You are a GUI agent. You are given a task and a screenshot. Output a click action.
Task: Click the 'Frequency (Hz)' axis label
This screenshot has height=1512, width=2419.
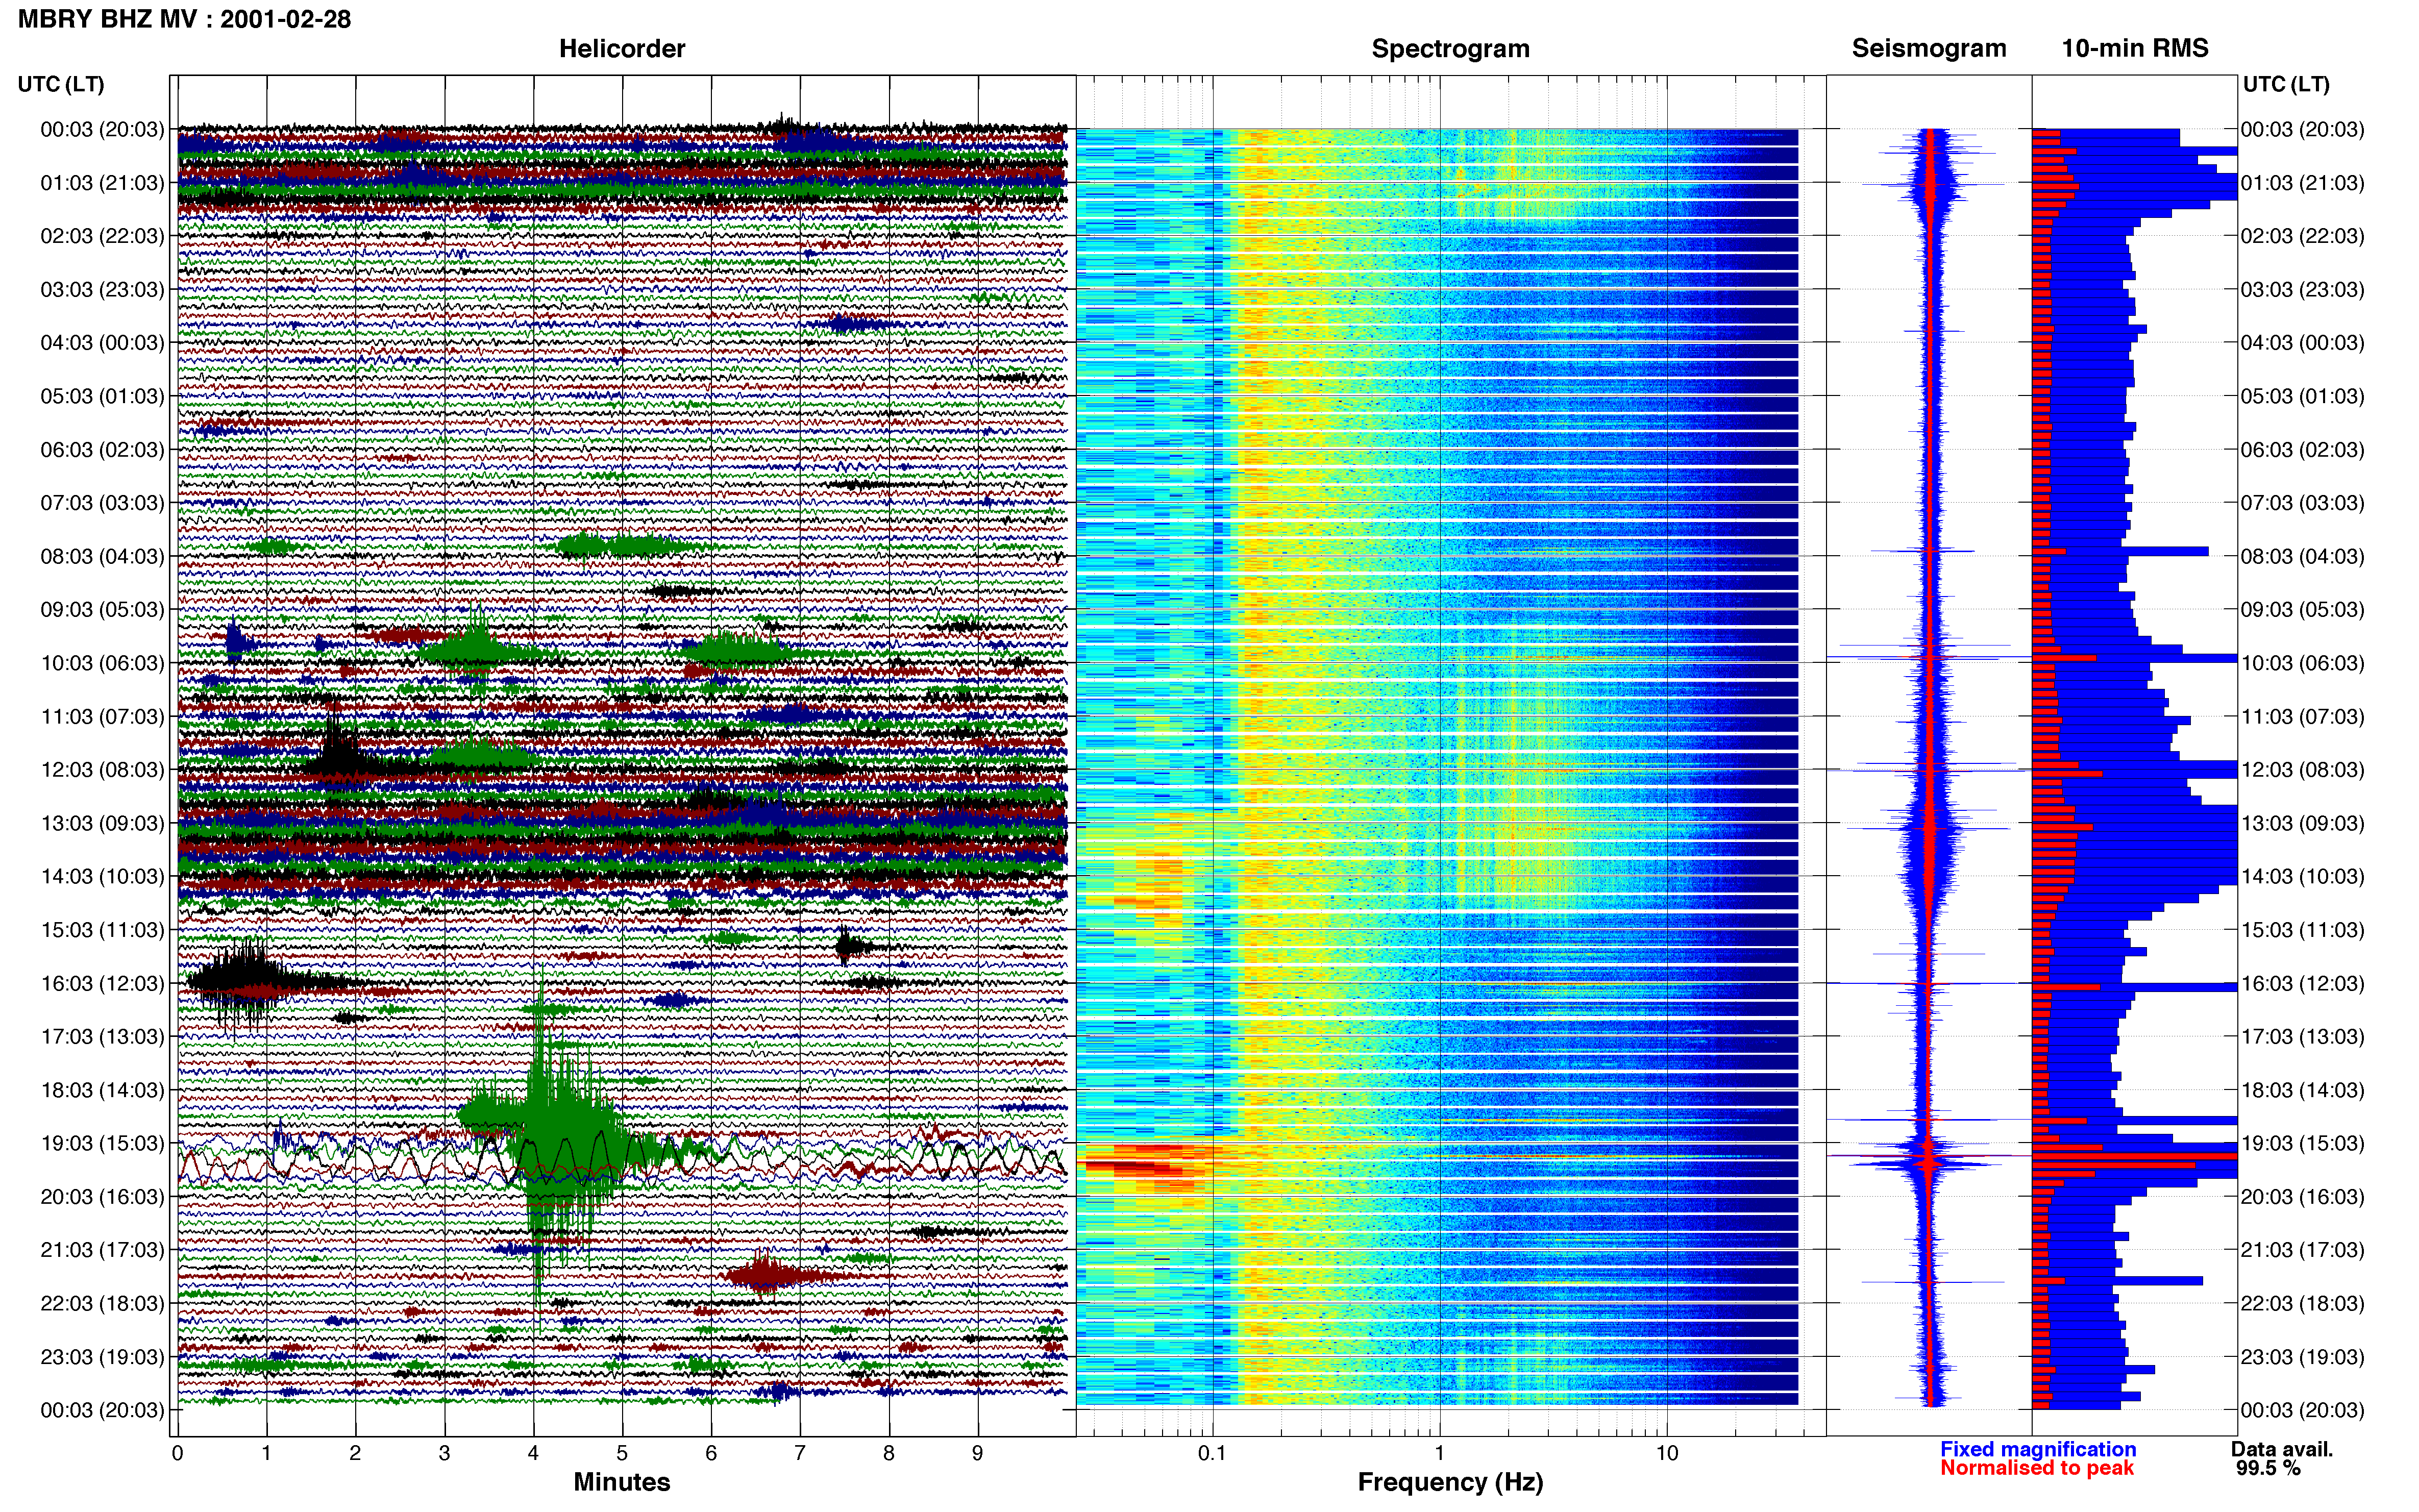click(x=1450, y=1482)
